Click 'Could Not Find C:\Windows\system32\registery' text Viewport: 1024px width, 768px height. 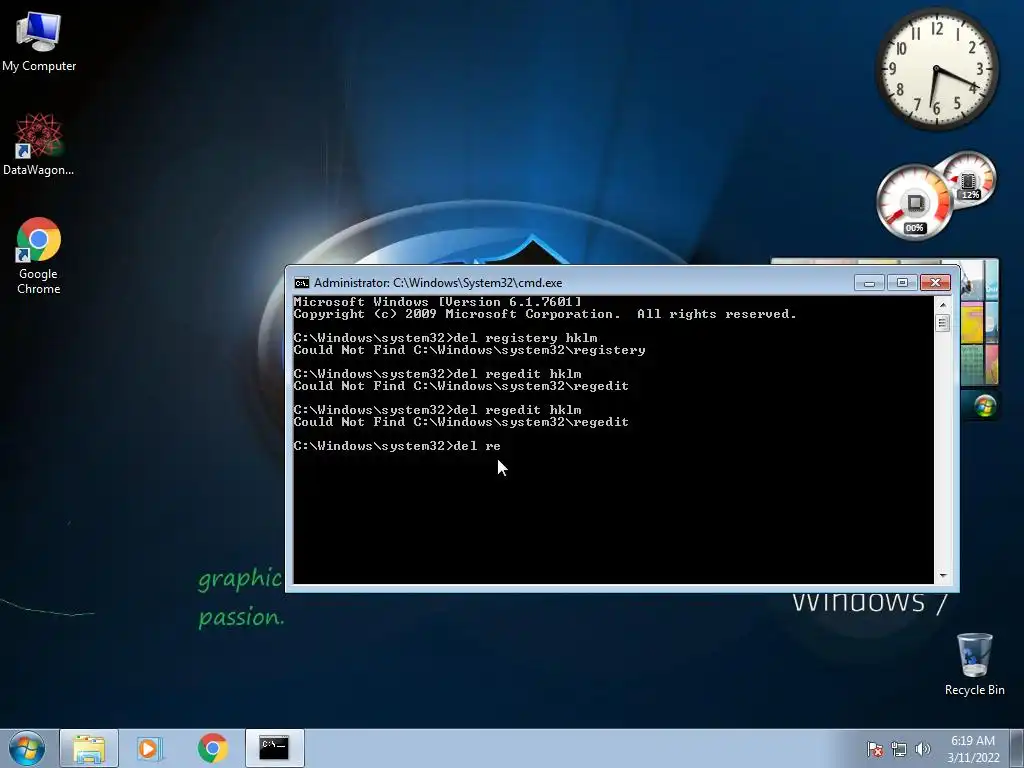pos(470,350)
